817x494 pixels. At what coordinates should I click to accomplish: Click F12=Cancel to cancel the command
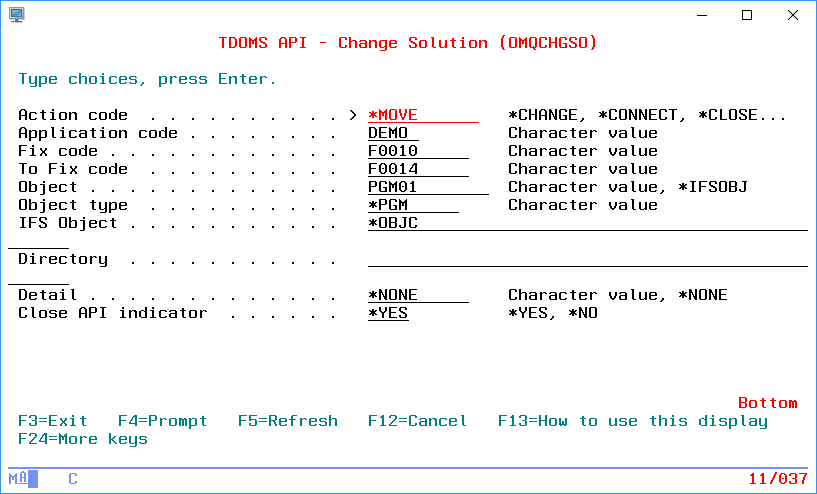417,421
